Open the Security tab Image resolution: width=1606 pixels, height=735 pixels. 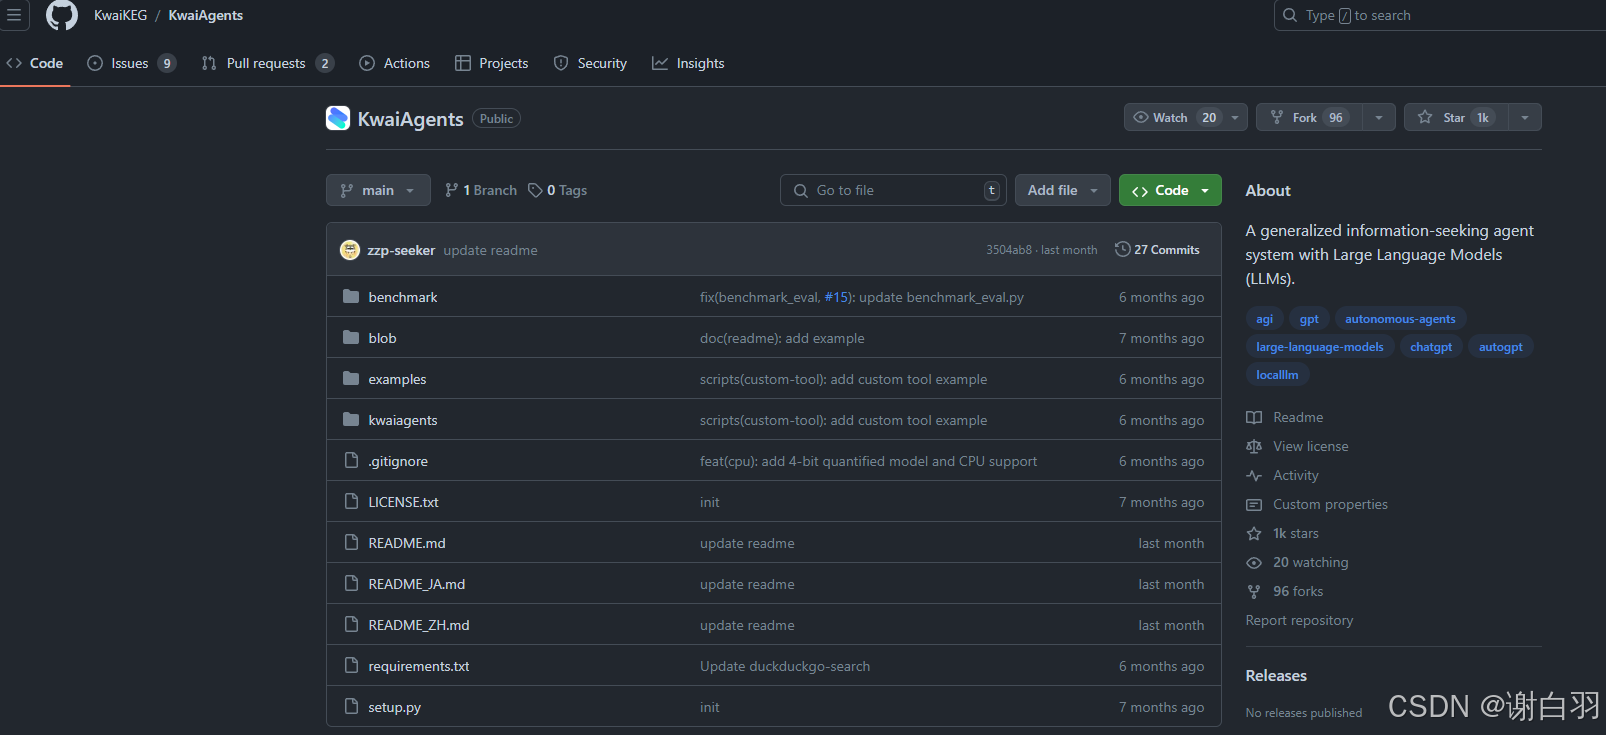click(590, 63)
